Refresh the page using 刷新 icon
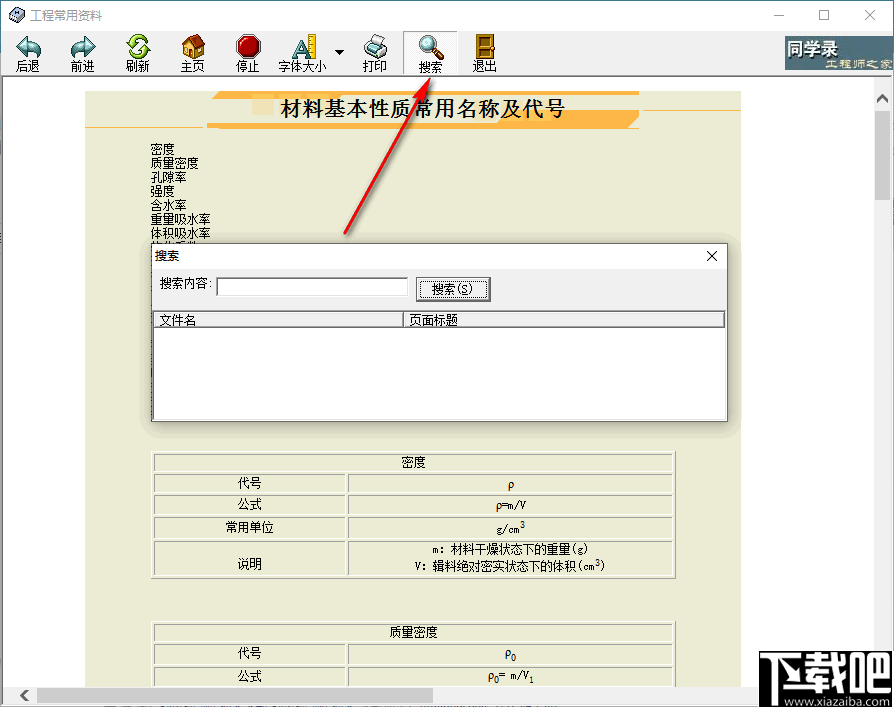The height and width of the screenshot is (707, 894). (137, 54)
